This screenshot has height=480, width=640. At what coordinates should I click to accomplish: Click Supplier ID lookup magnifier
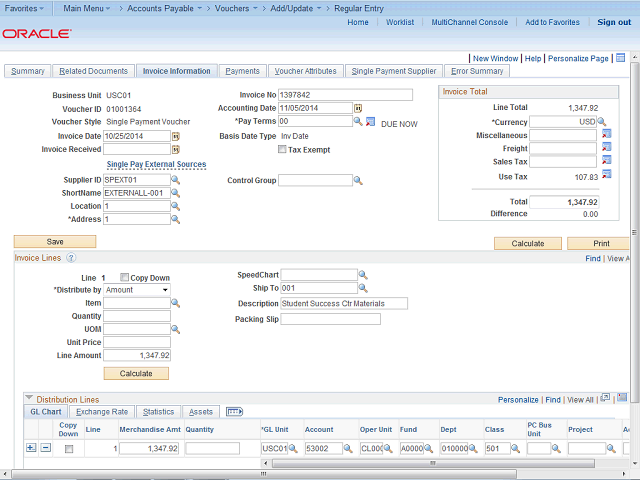pyautogui.click(x=176, y=180)
